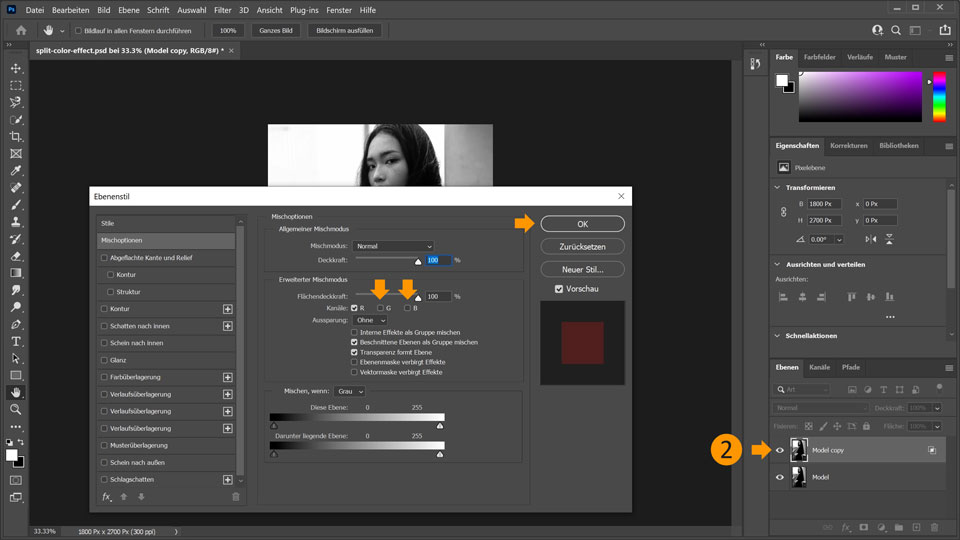Click the Flächendeckkraft percentage input field

tap(437, 296)
